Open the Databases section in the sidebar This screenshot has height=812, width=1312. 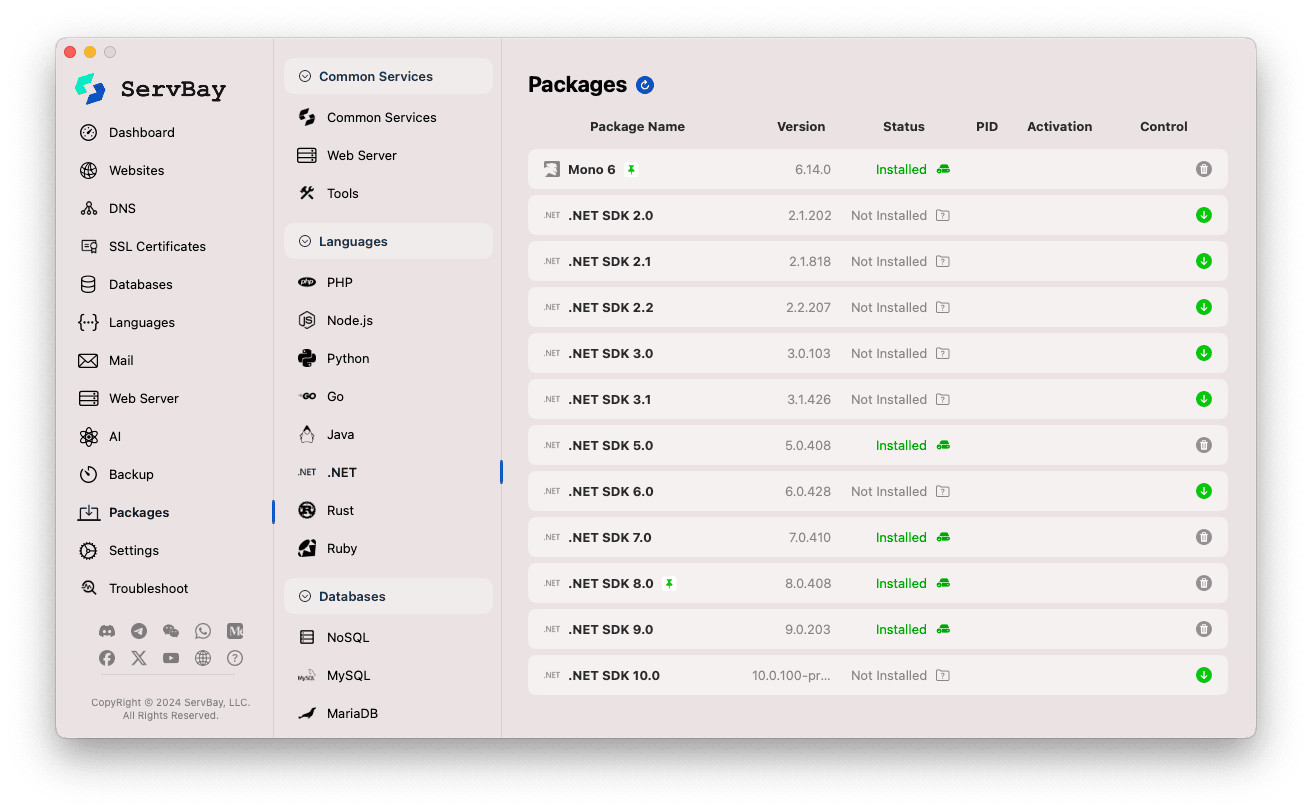(140, 284)
